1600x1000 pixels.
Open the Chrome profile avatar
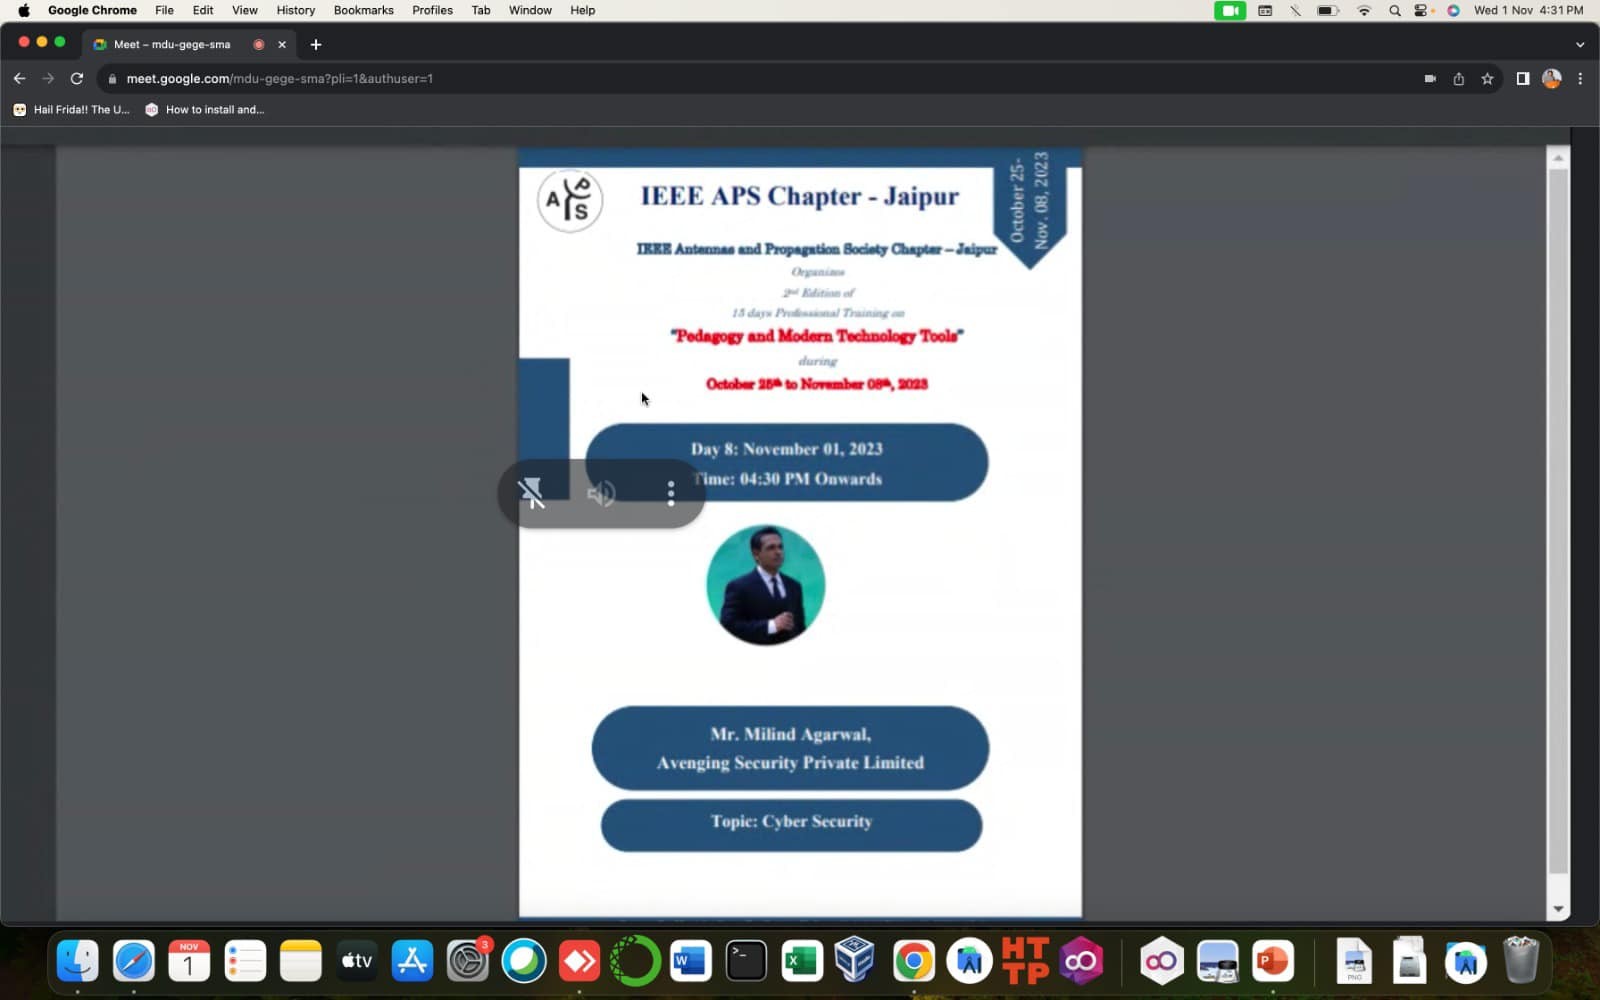pos(1551,78)
